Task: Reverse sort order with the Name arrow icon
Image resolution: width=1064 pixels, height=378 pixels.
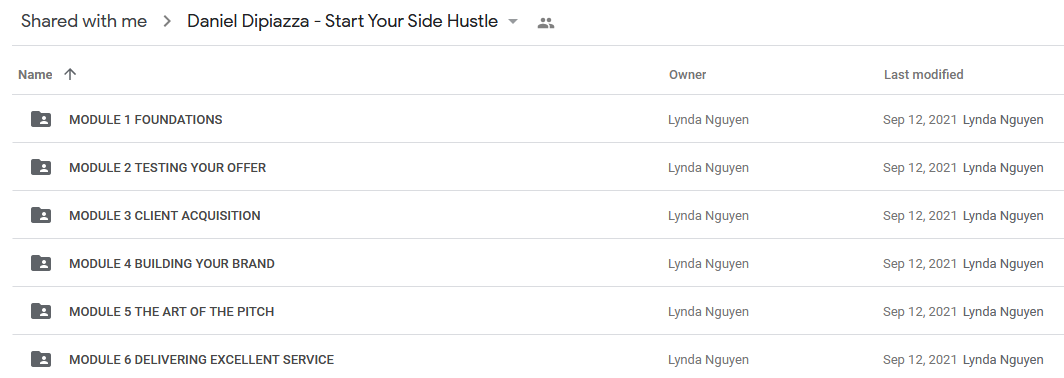Action: point(70,75)
